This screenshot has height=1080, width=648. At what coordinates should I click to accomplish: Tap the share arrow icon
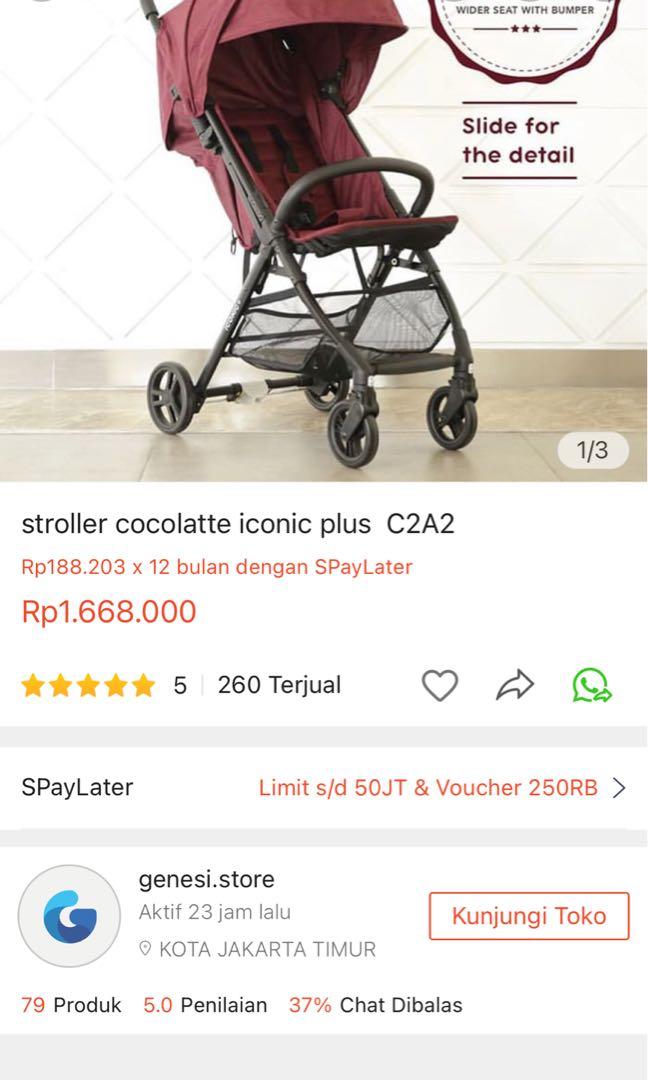(x=515, y=685)
